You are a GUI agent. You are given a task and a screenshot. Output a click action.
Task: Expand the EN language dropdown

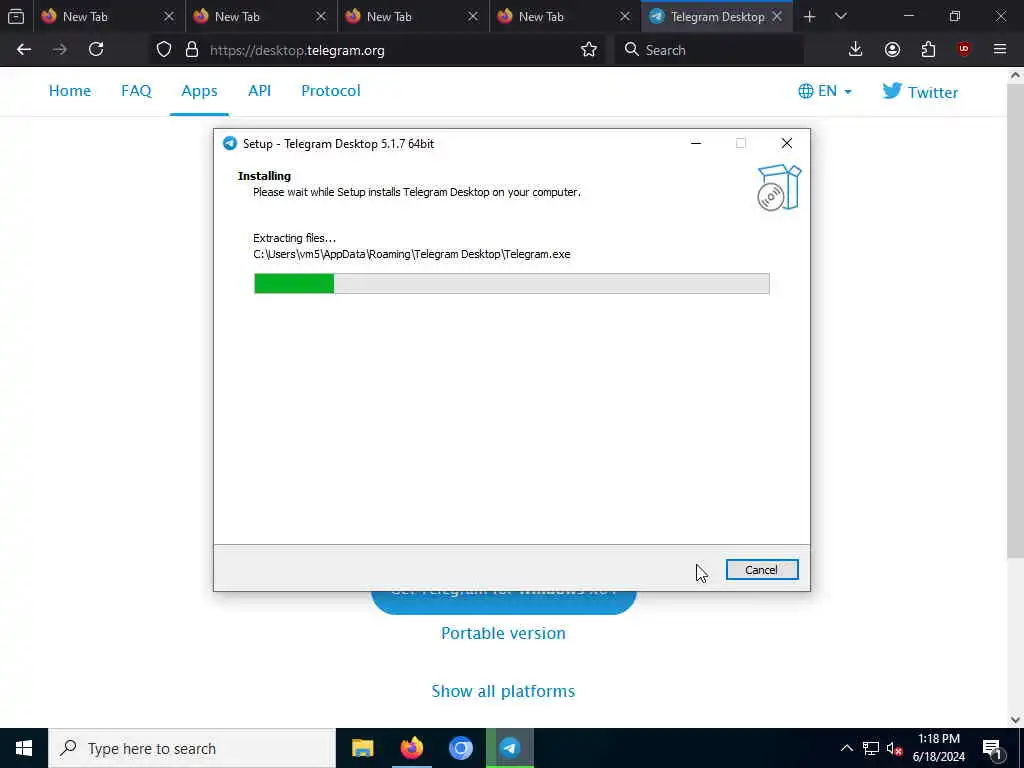click(x=825, y=91)
